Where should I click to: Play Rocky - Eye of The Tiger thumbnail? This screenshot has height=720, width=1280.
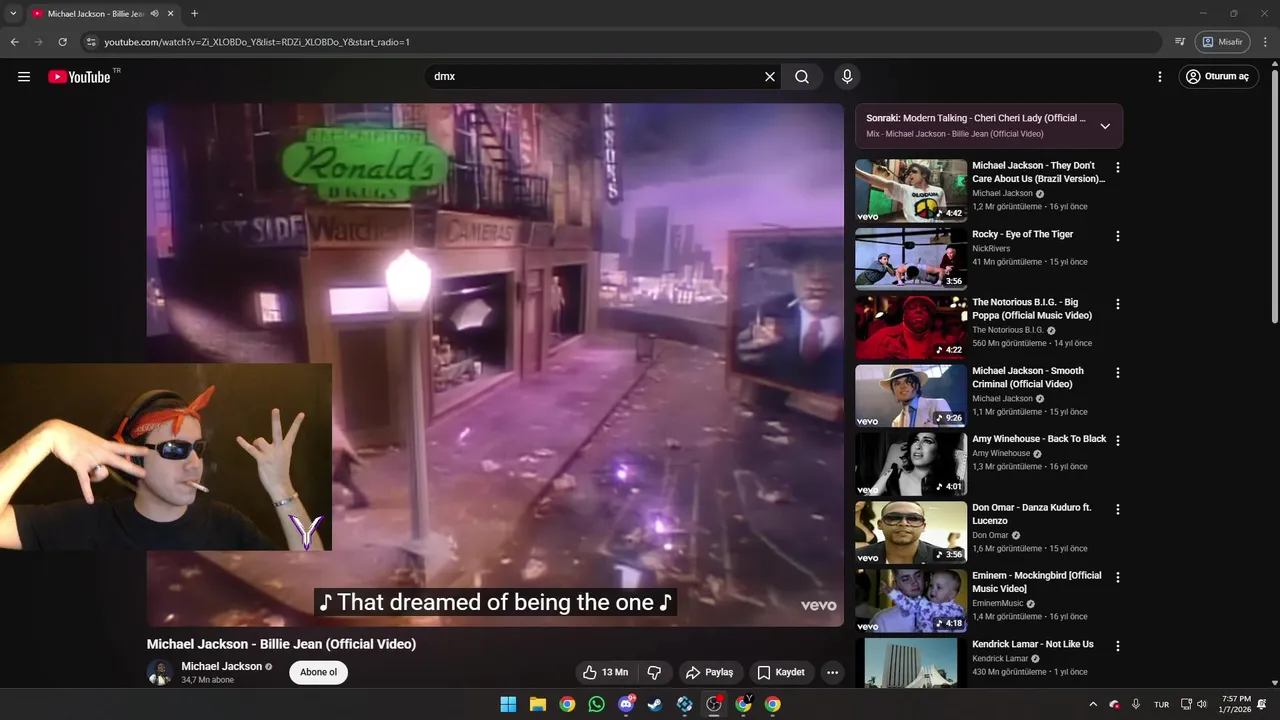[x=911, y=259]
